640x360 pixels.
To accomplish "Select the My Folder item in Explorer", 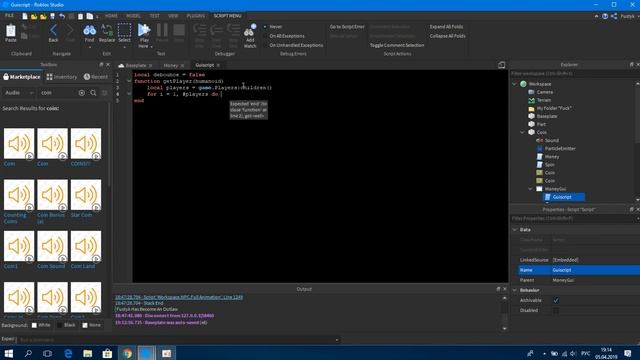I will [554, 108].
